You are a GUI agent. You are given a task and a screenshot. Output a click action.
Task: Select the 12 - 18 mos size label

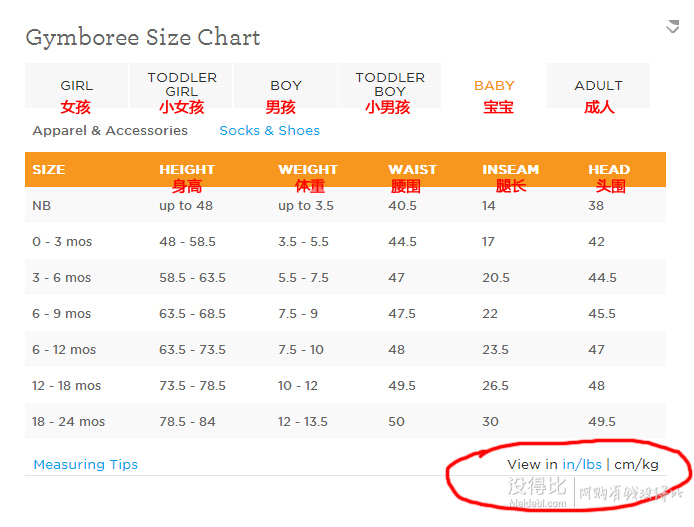click(66, 385)
